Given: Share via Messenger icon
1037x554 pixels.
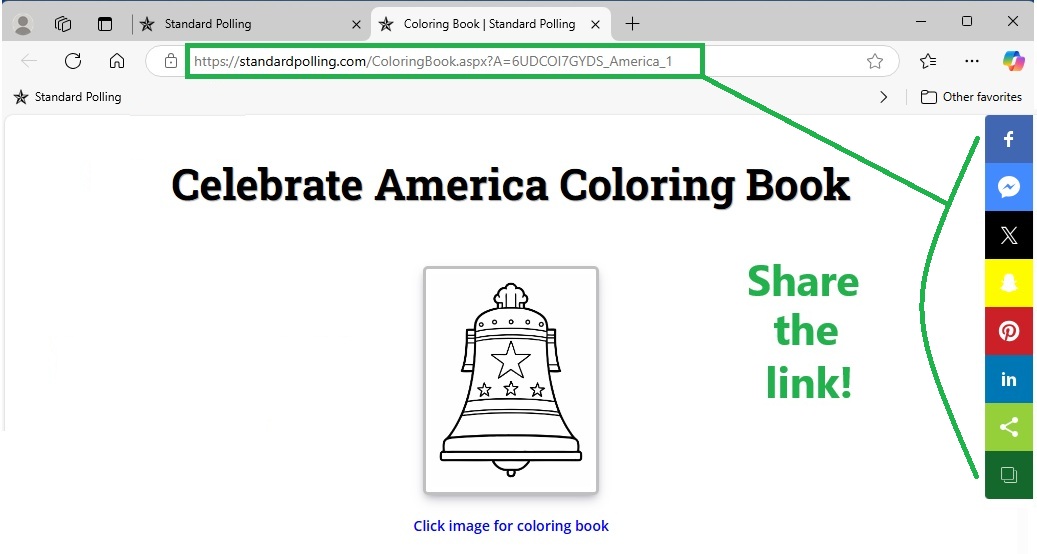Looking at the screenshot, I should coord(1008,187).
